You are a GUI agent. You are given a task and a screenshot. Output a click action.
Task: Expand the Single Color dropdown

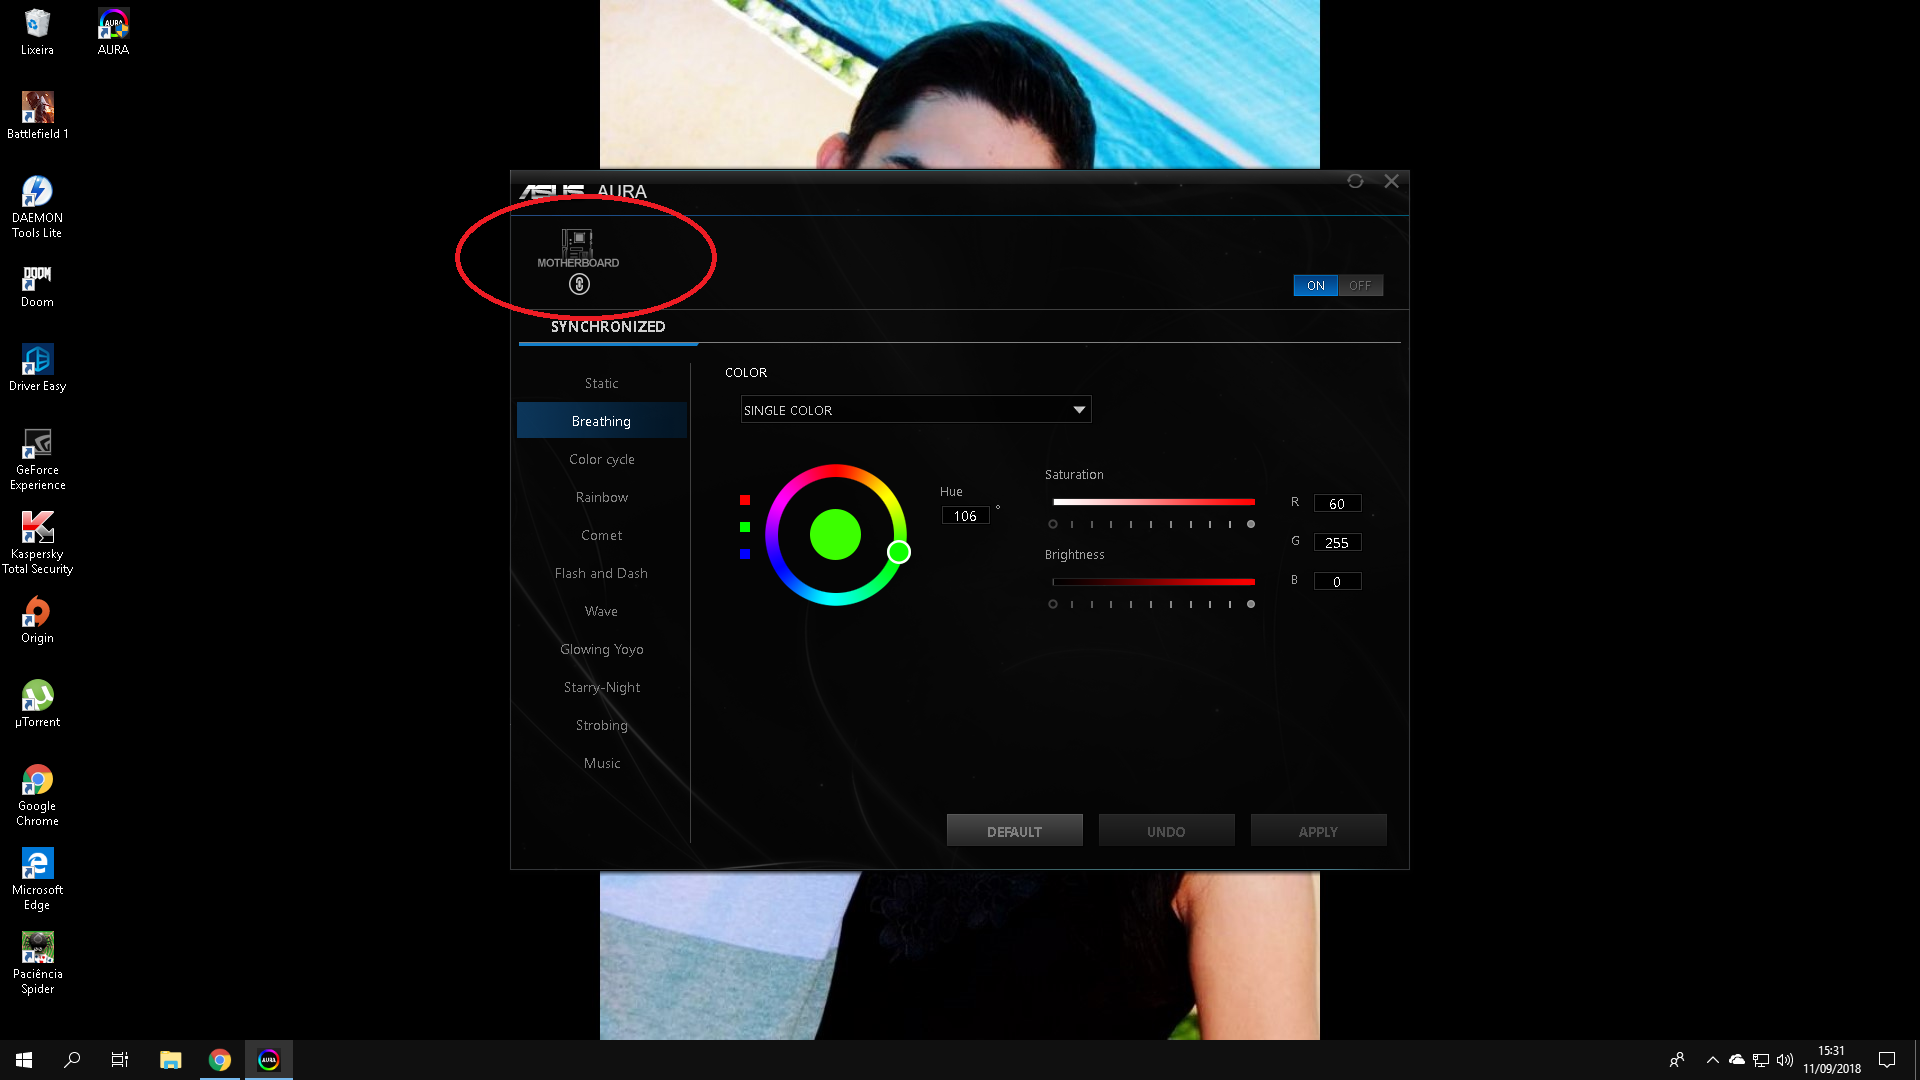pos(916,410)
